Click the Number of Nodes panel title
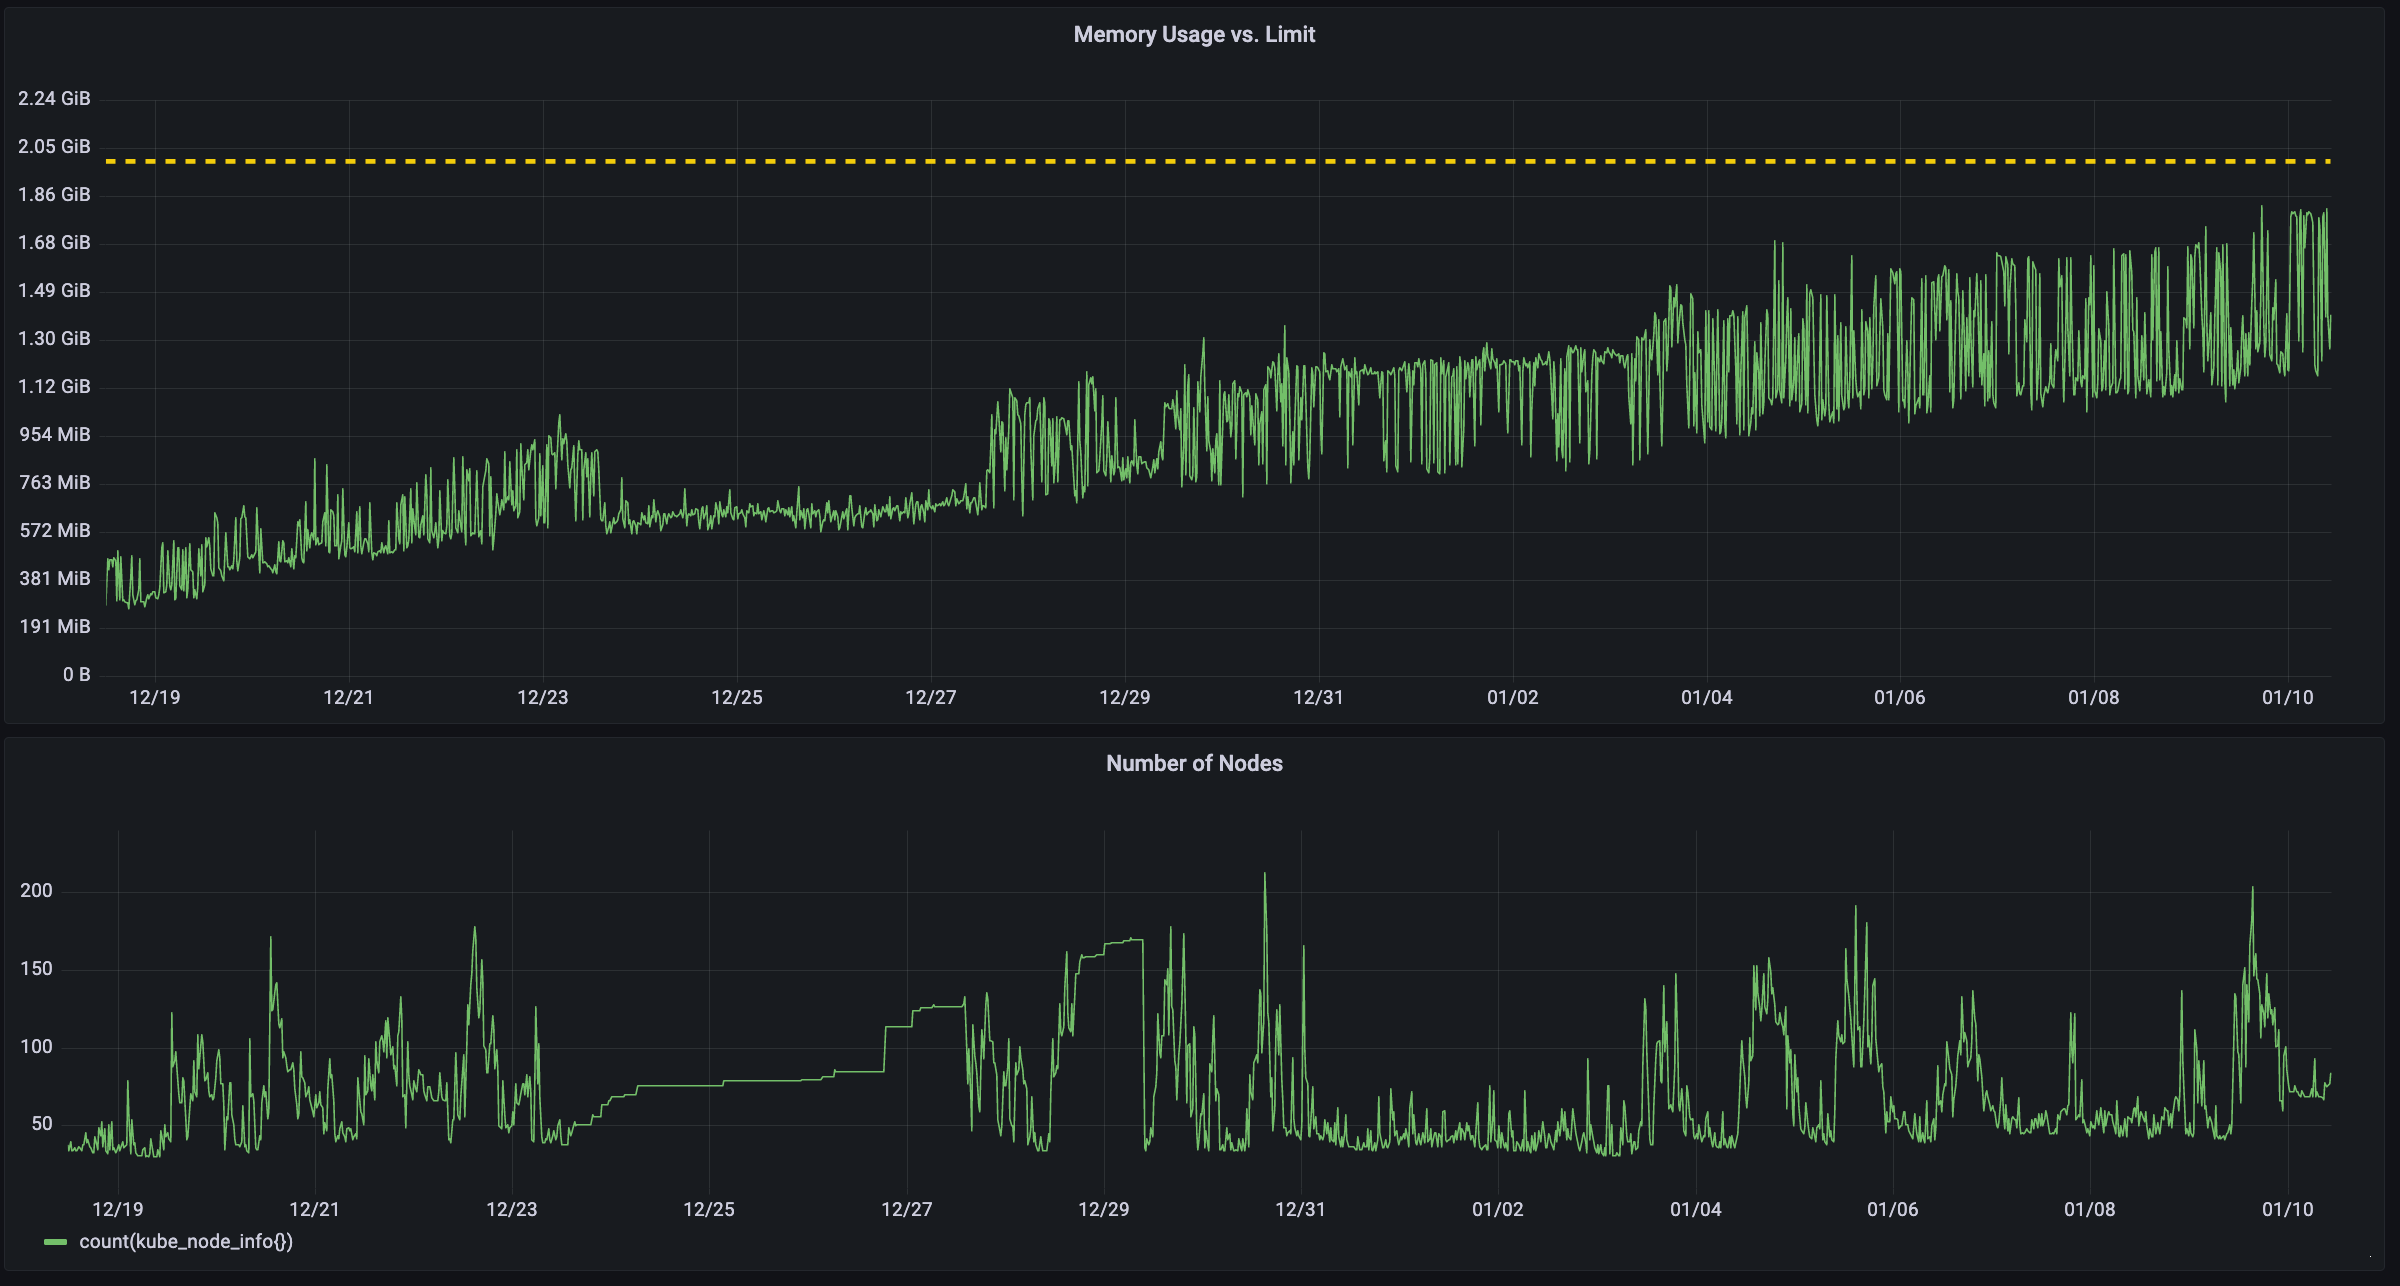Screen dimensions: 2400x1286 1195,764
